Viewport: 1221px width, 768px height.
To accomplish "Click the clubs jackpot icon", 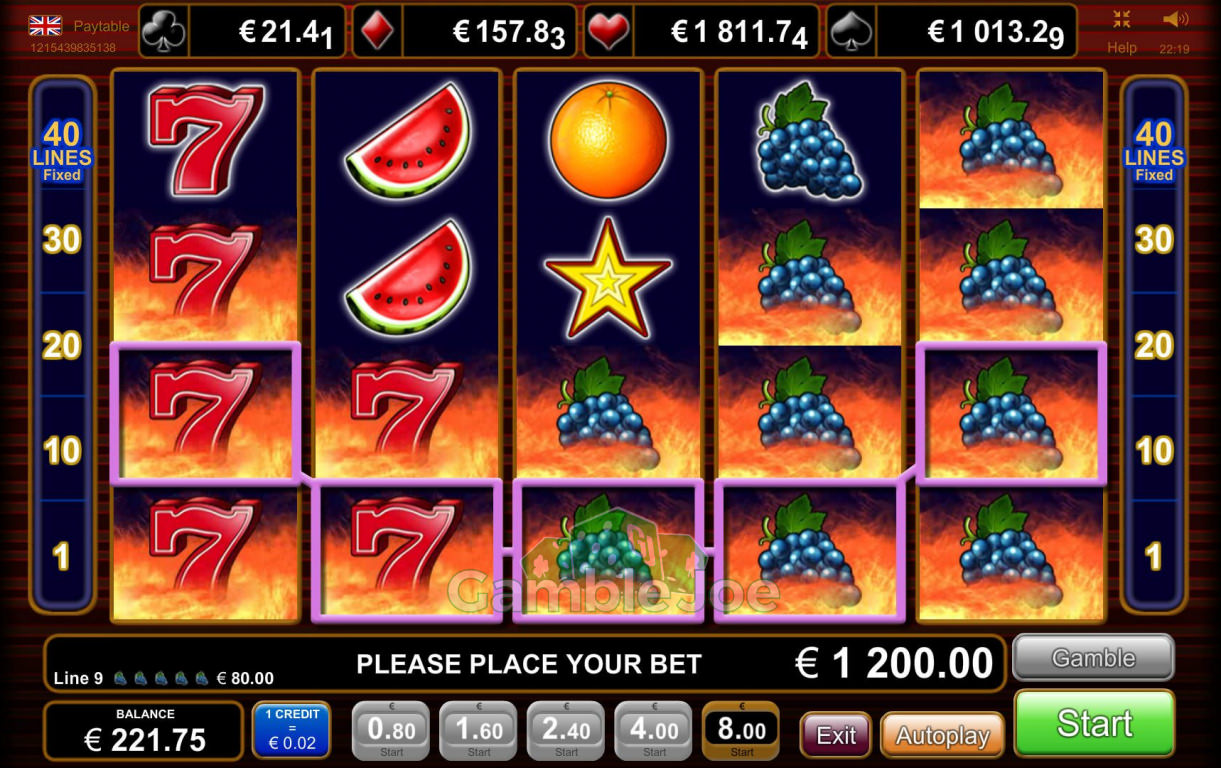I will tap(163, 32).
